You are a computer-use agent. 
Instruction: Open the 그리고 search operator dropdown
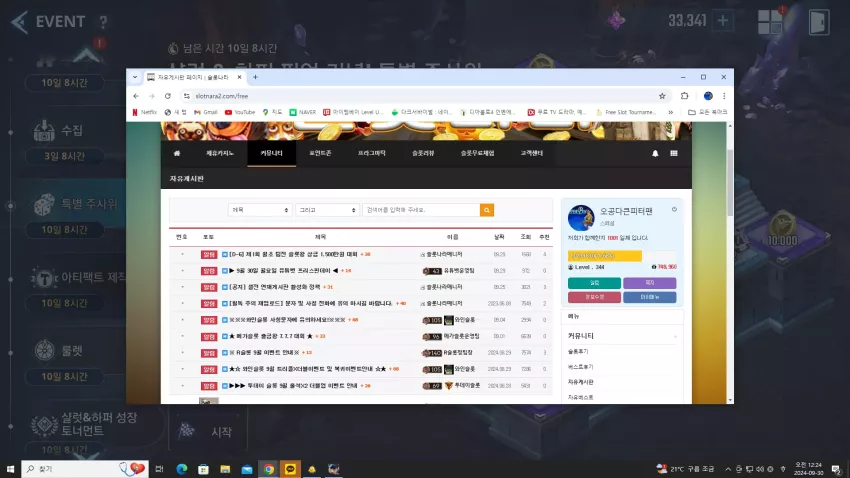[x=327, y=210]
